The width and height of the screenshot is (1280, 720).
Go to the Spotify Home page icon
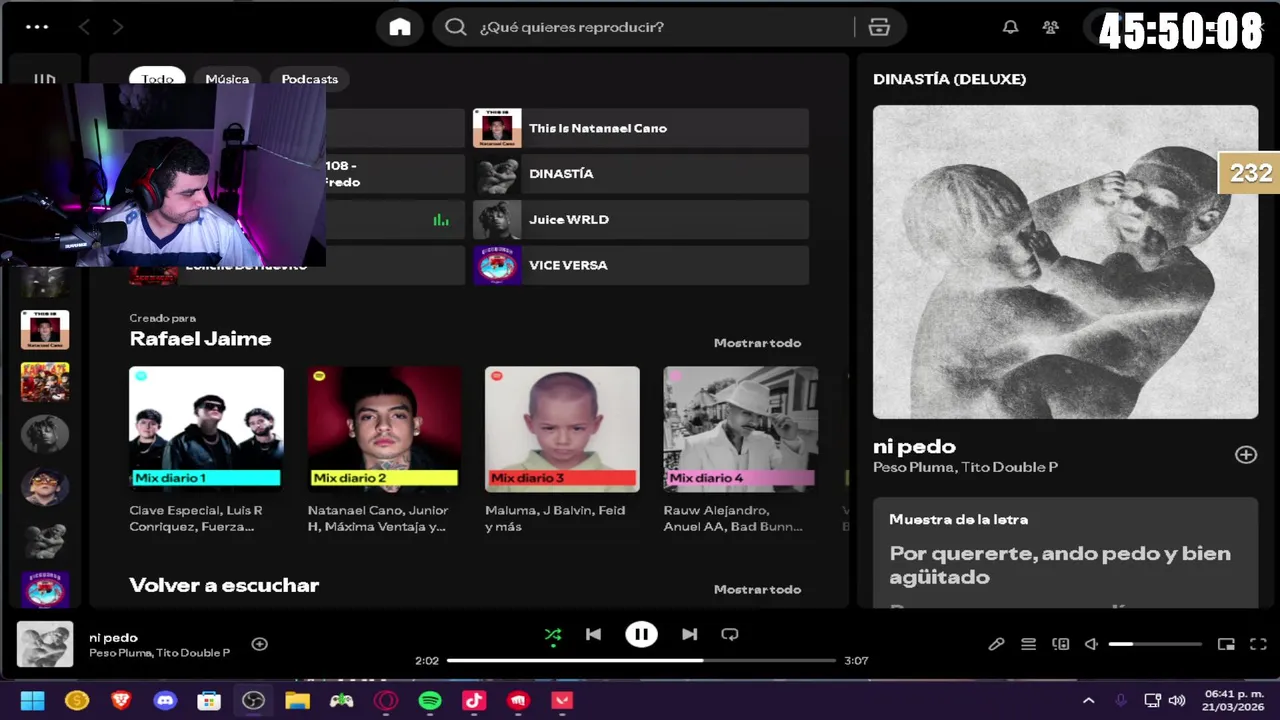tap(400, 27)
